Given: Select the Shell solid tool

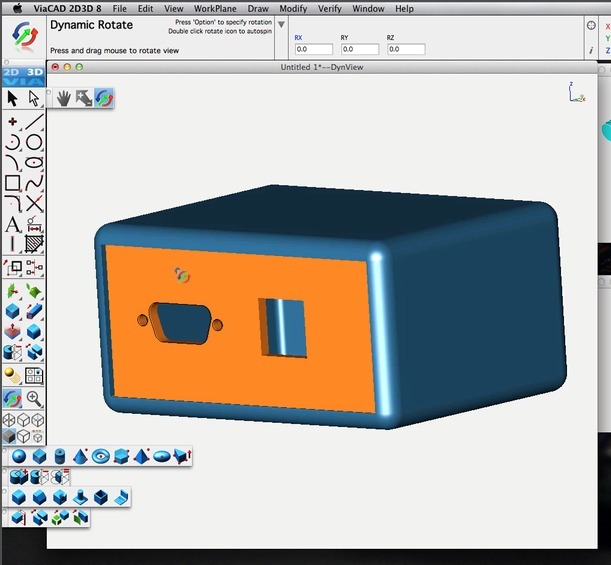Looking at the screenshot, I should click(x=101, y=497).
